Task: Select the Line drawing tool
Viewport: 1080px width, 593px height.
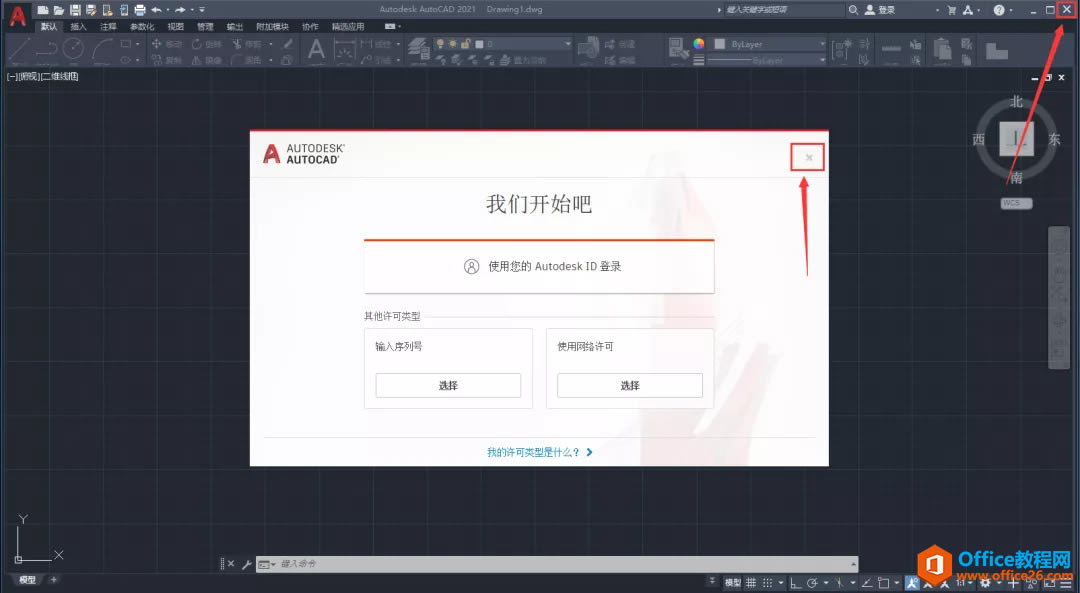Action: click(x=19, y=50)
